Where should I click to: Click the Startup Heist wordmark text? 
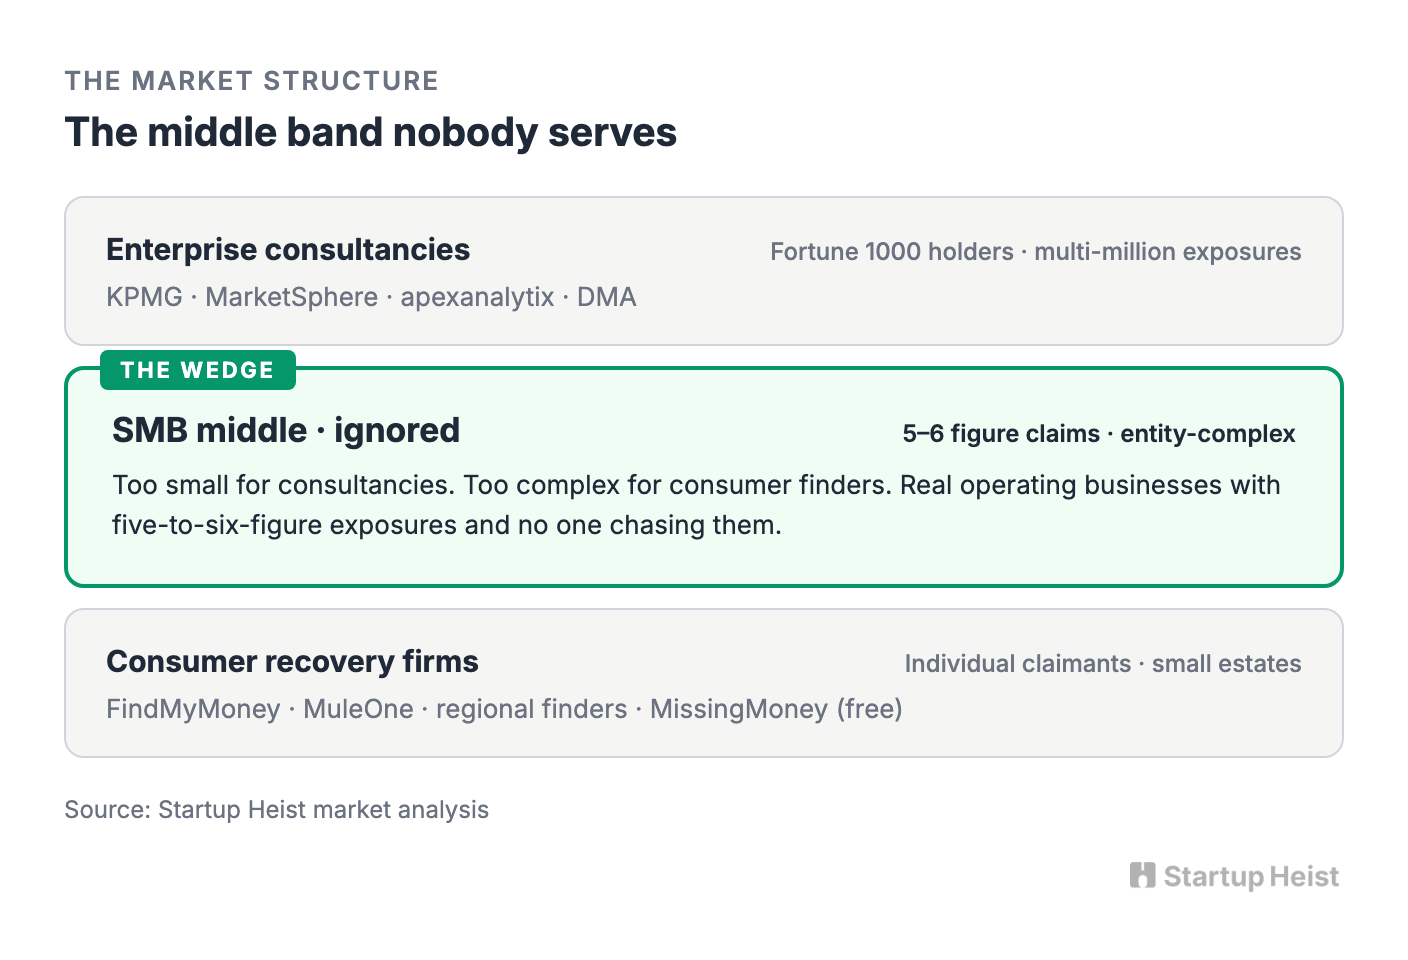pyautogui.click(x=1251, y=877)
